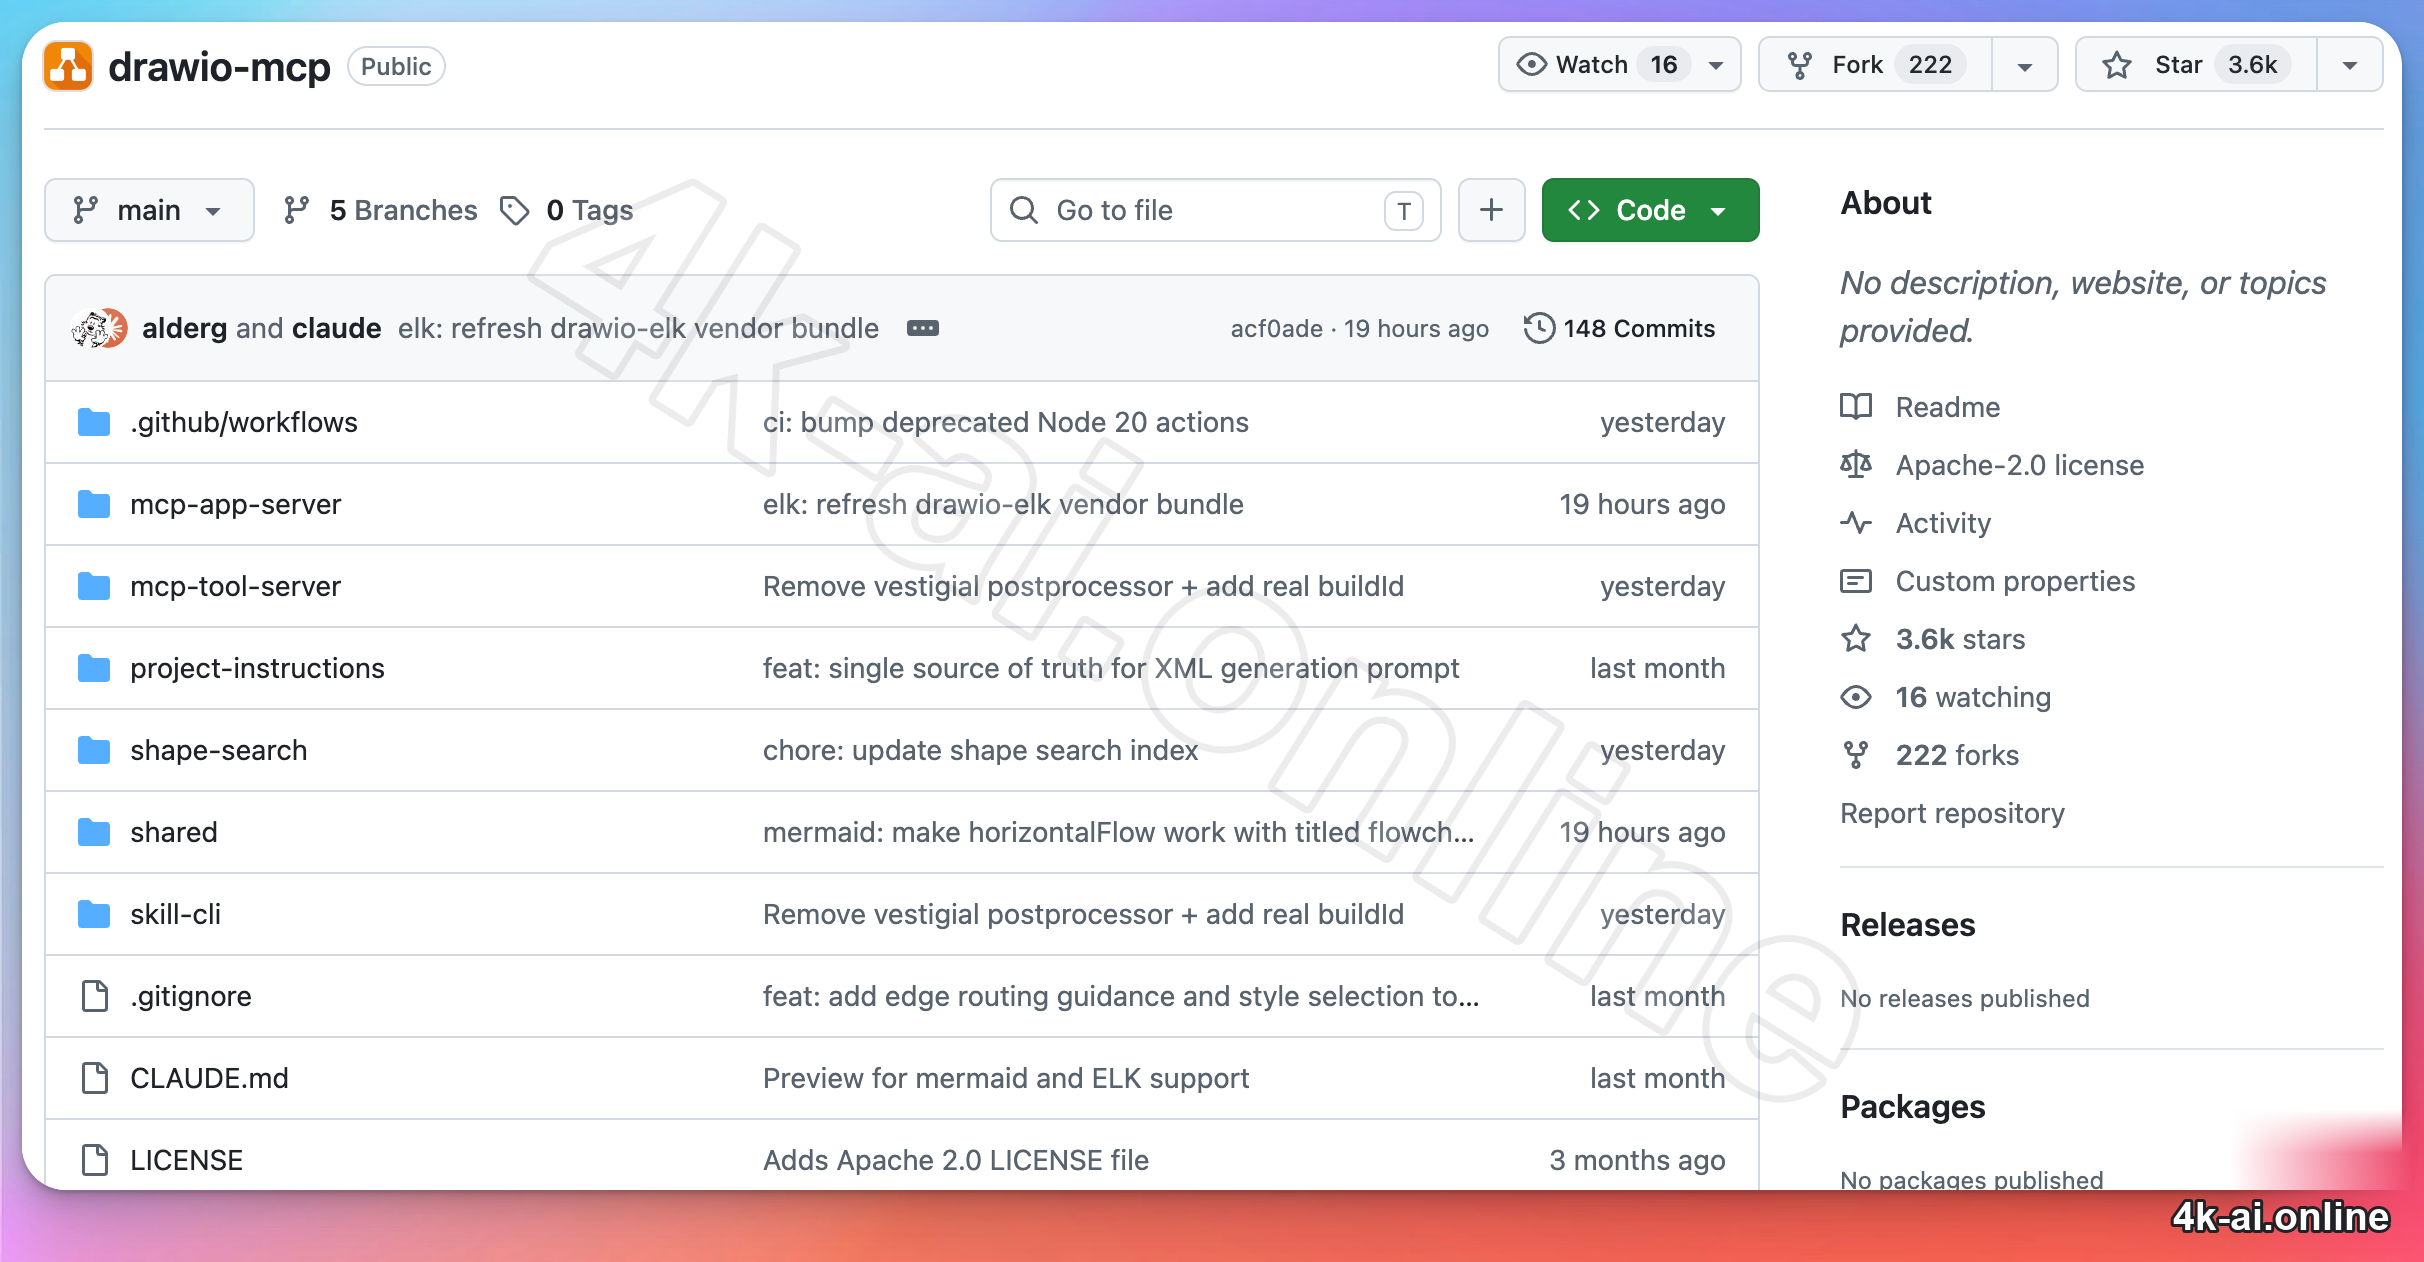The image size is (2424, 1262).
Task: Open mermaid horizontalFlow commit message
Action: point(1118,832)
